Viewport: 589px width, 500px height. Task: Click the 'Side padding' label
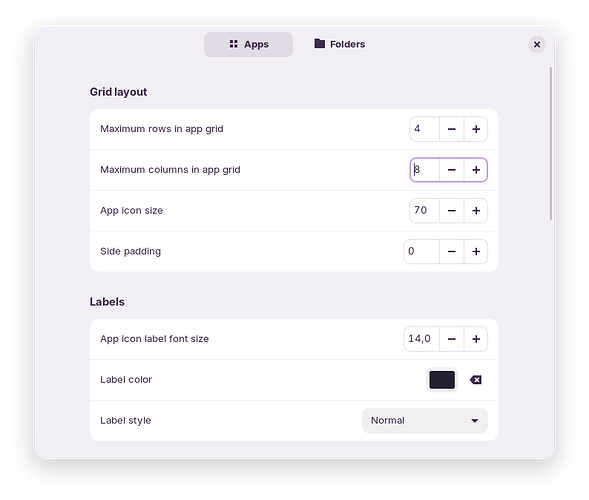130,251
